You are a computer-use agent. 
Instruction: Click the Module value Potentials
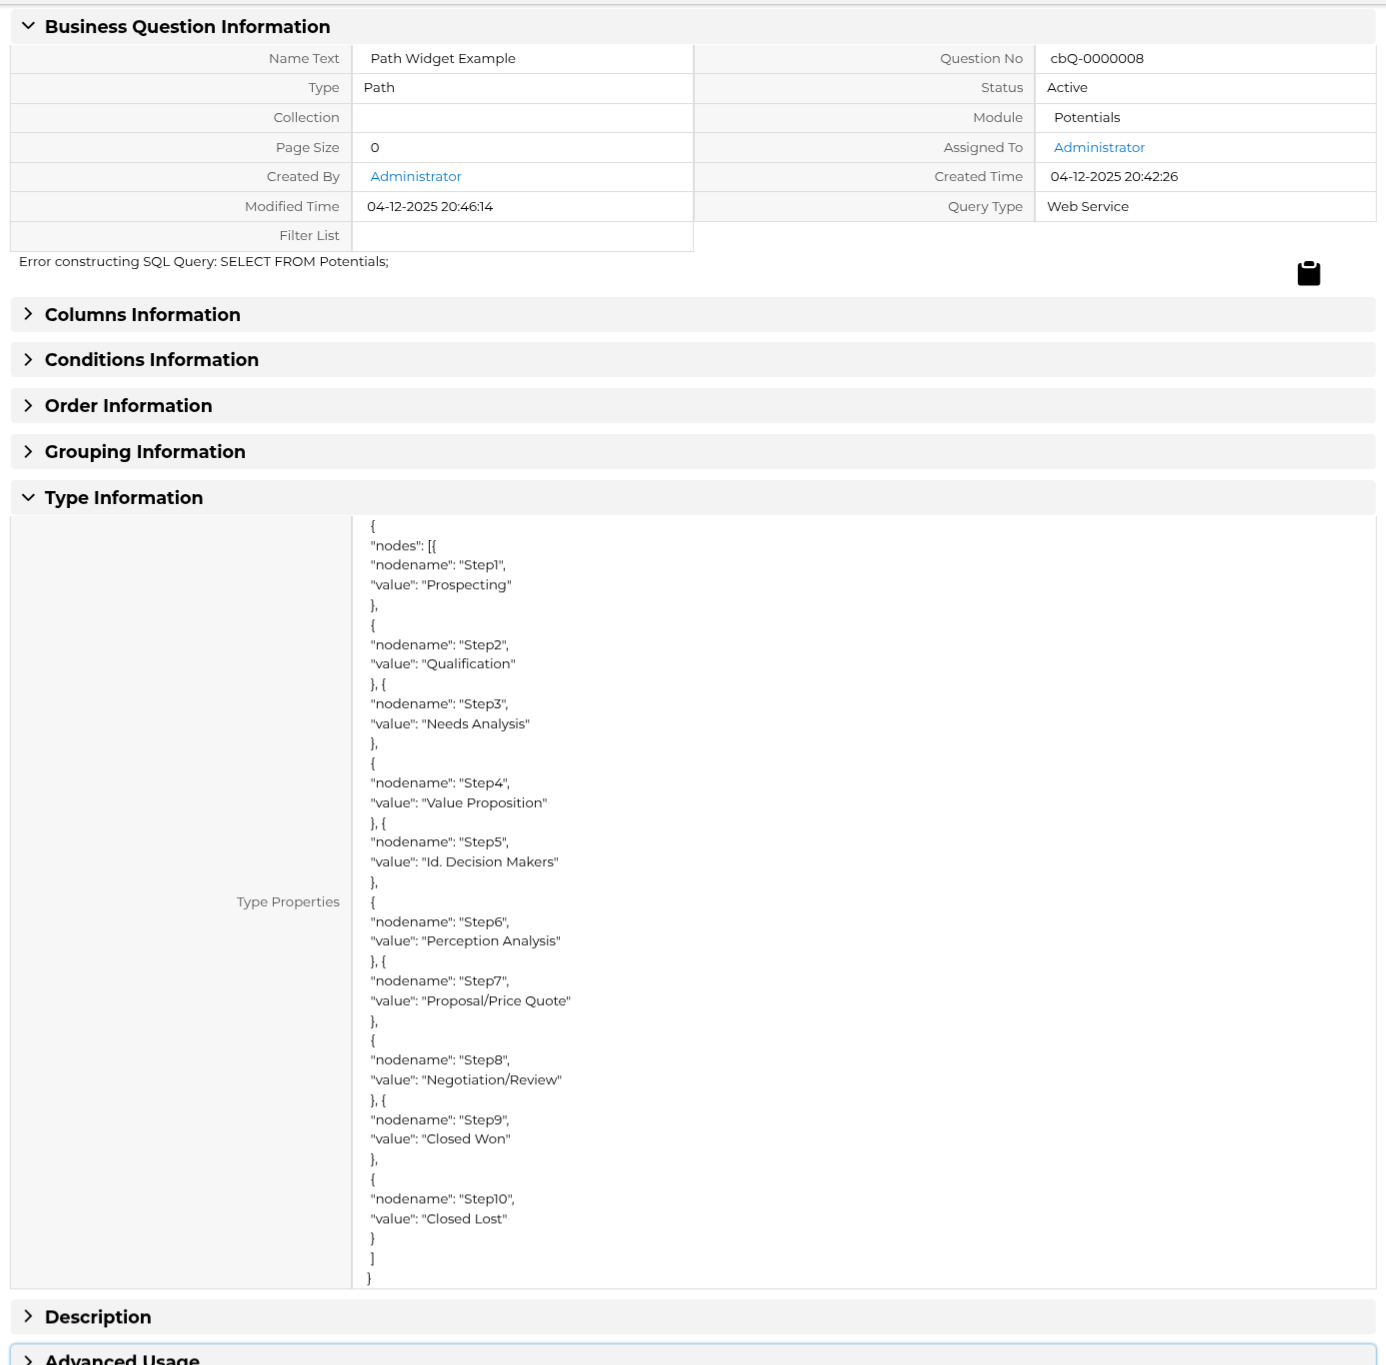(1087, 118)
